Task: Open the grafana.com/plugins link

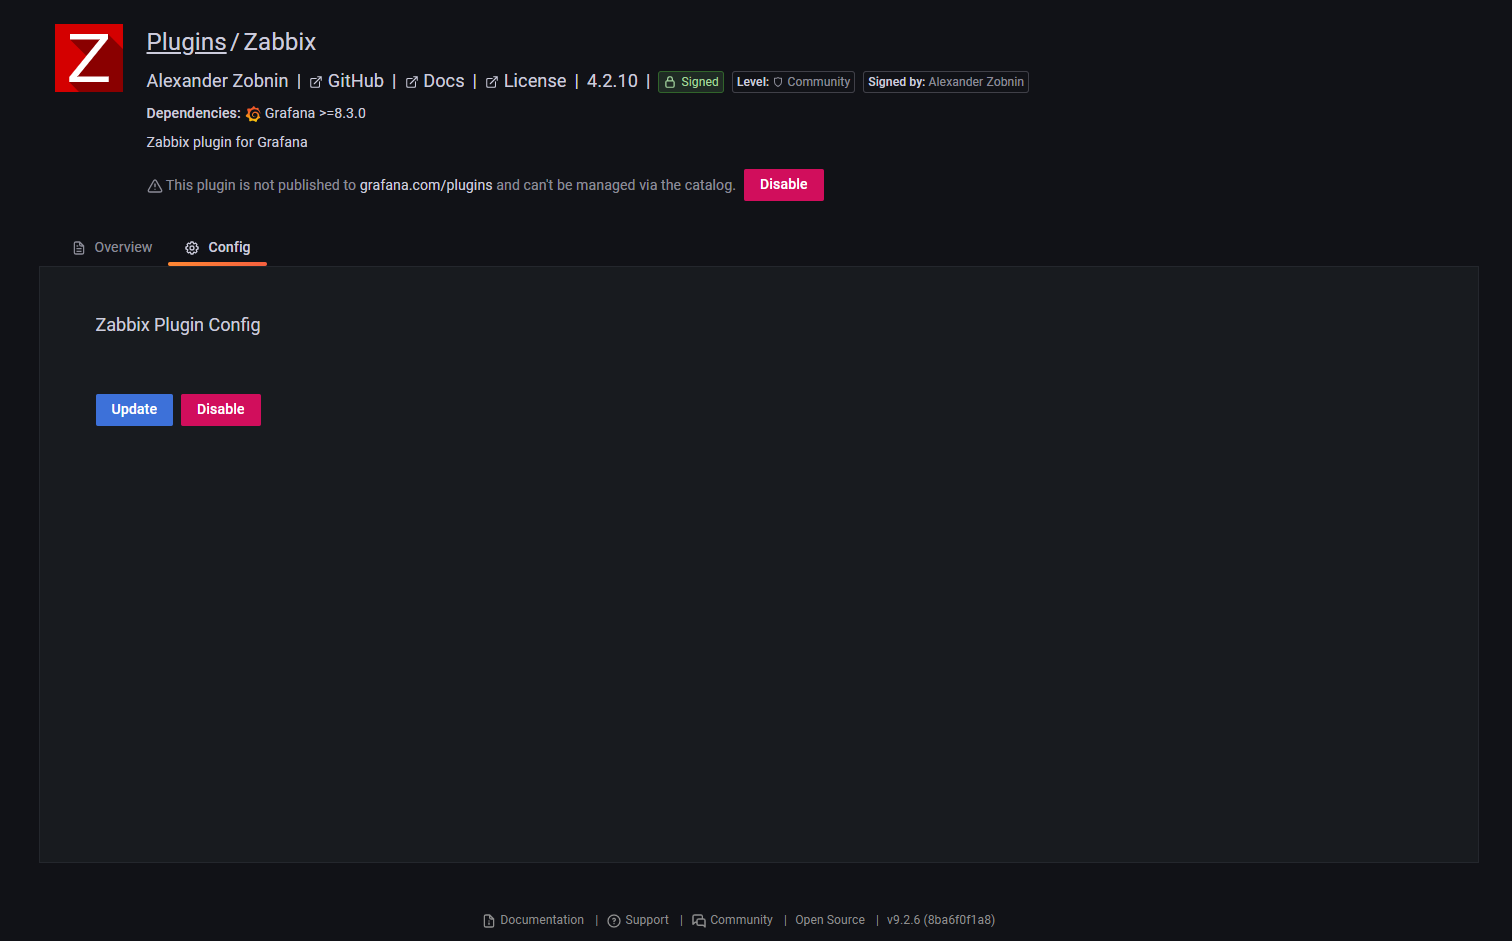Action: pyautogui.click(x=425, y=185)
